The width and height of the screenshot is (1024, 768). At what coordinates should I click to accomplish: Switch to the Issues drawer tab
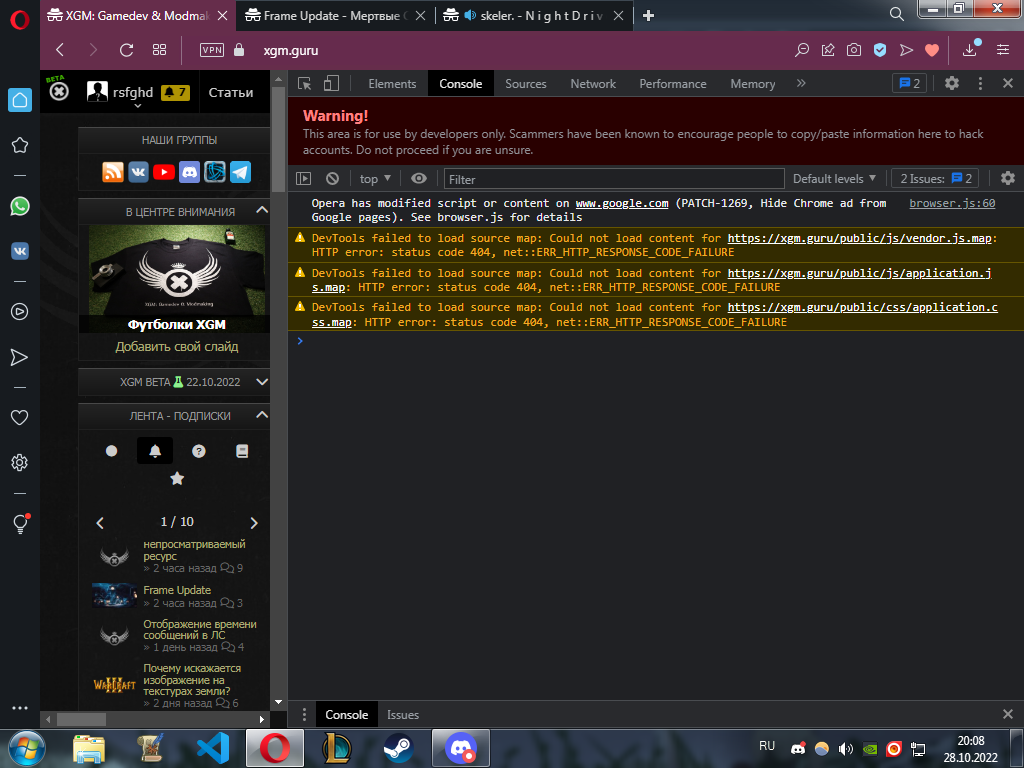click(x=402, y=714)
